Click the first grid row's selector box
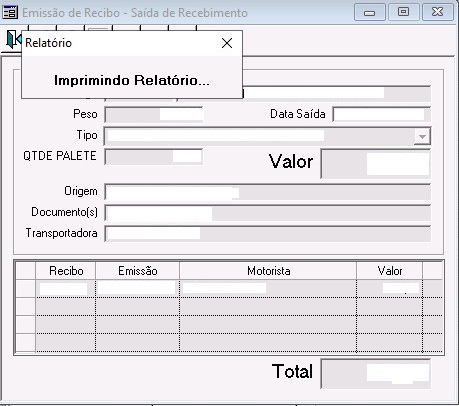The image size is (459, 406). point(26,288)
